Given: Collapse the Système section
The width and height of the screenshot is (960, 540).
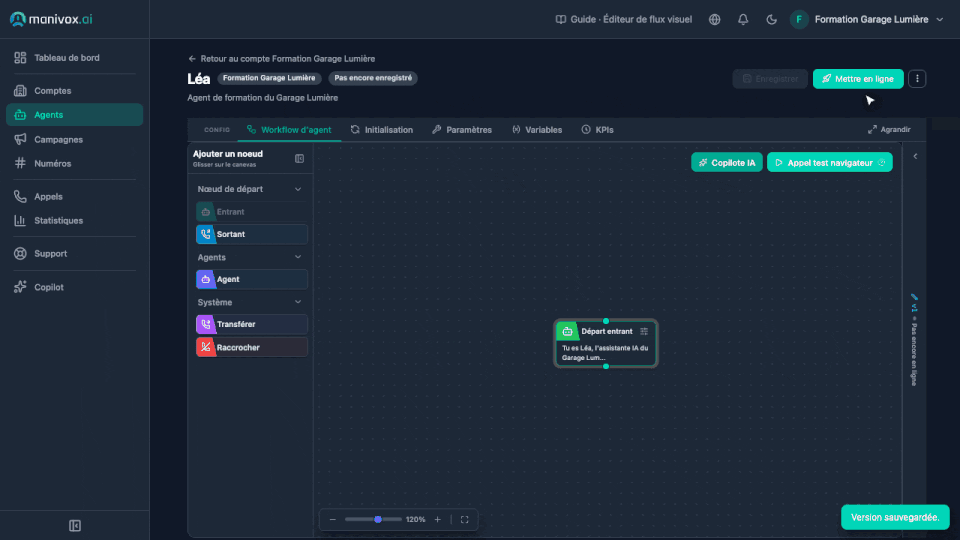Looking at the screenshot, I should click(x=298, y=302).
